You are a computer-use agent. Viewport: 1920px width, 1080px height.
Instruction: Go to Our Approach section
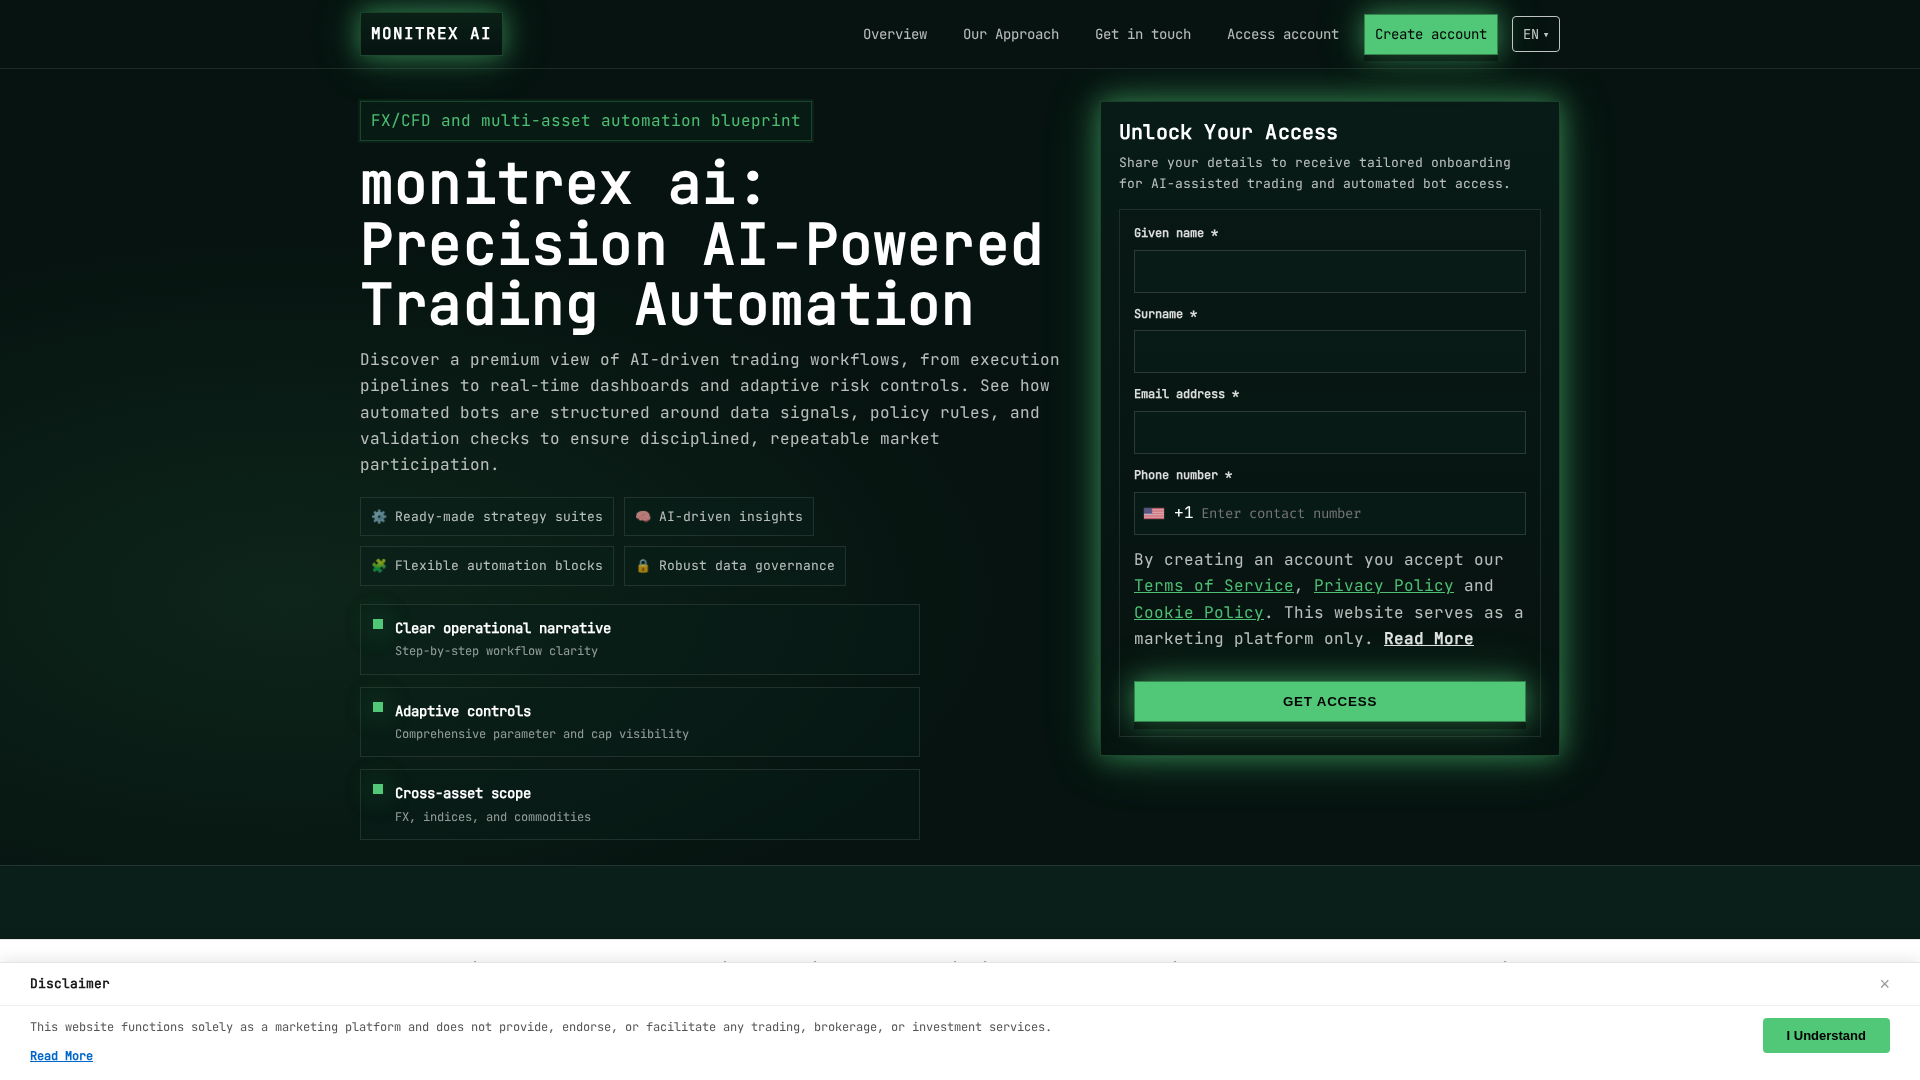[x=1011, y=34]
